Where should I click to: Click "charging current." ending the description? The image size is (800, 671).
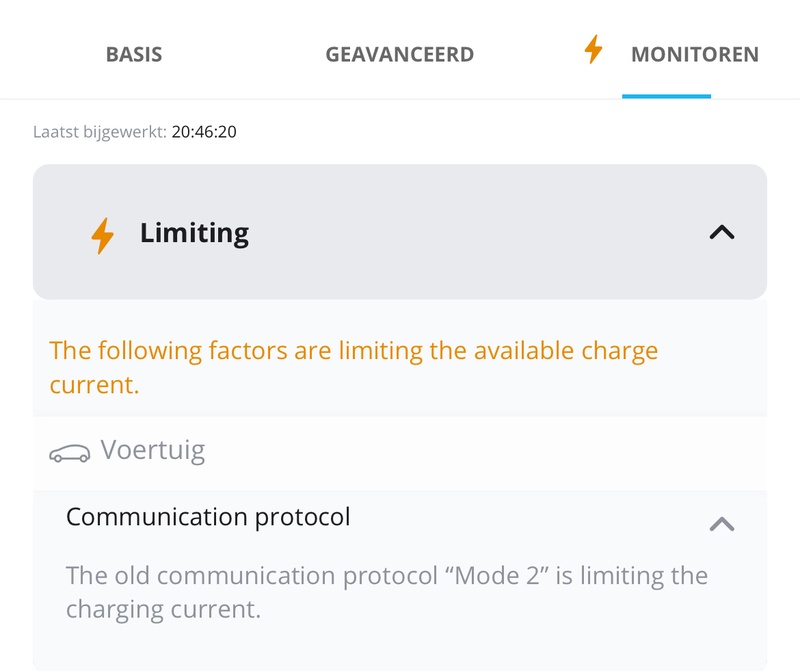pyautogui.click(x=163, y=609)
